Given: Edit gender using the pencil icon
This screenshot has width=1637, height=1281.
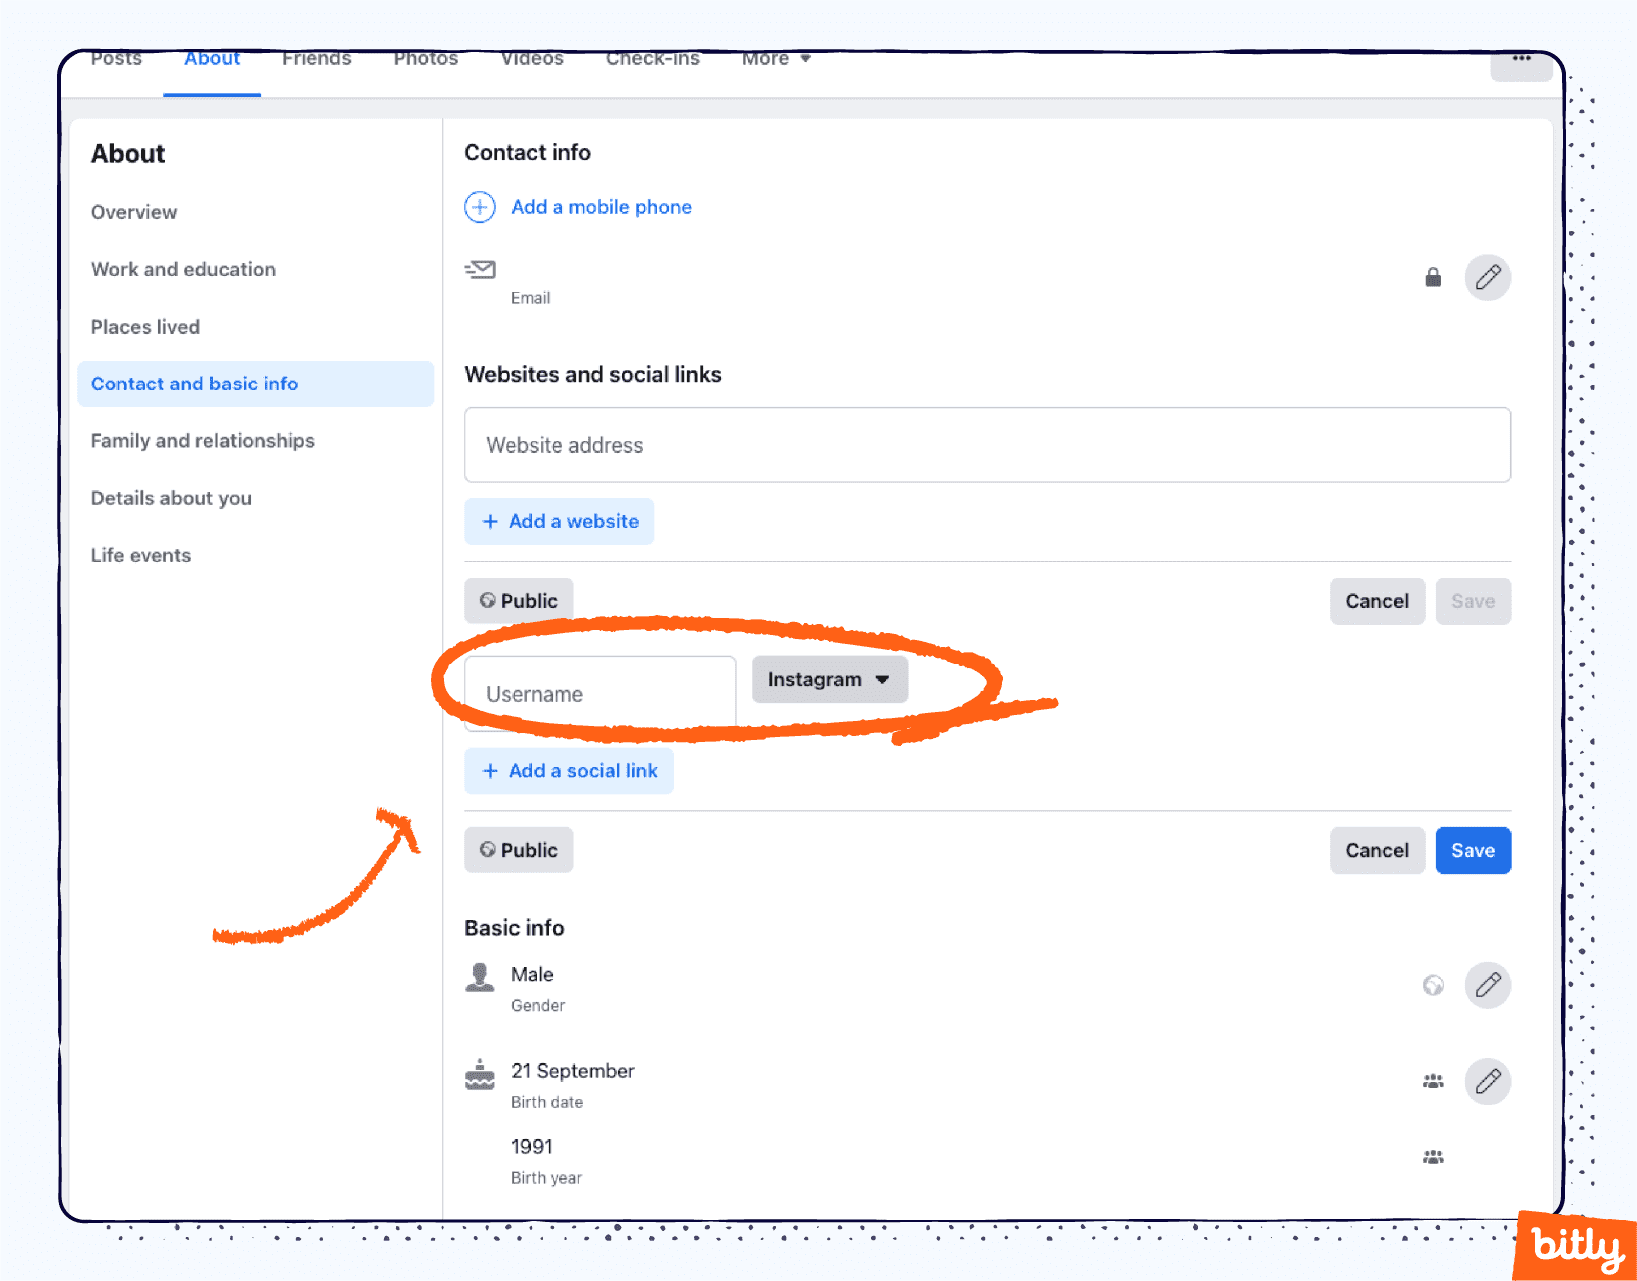Looking at the screenshot, I should click(x=1487, y=985).
